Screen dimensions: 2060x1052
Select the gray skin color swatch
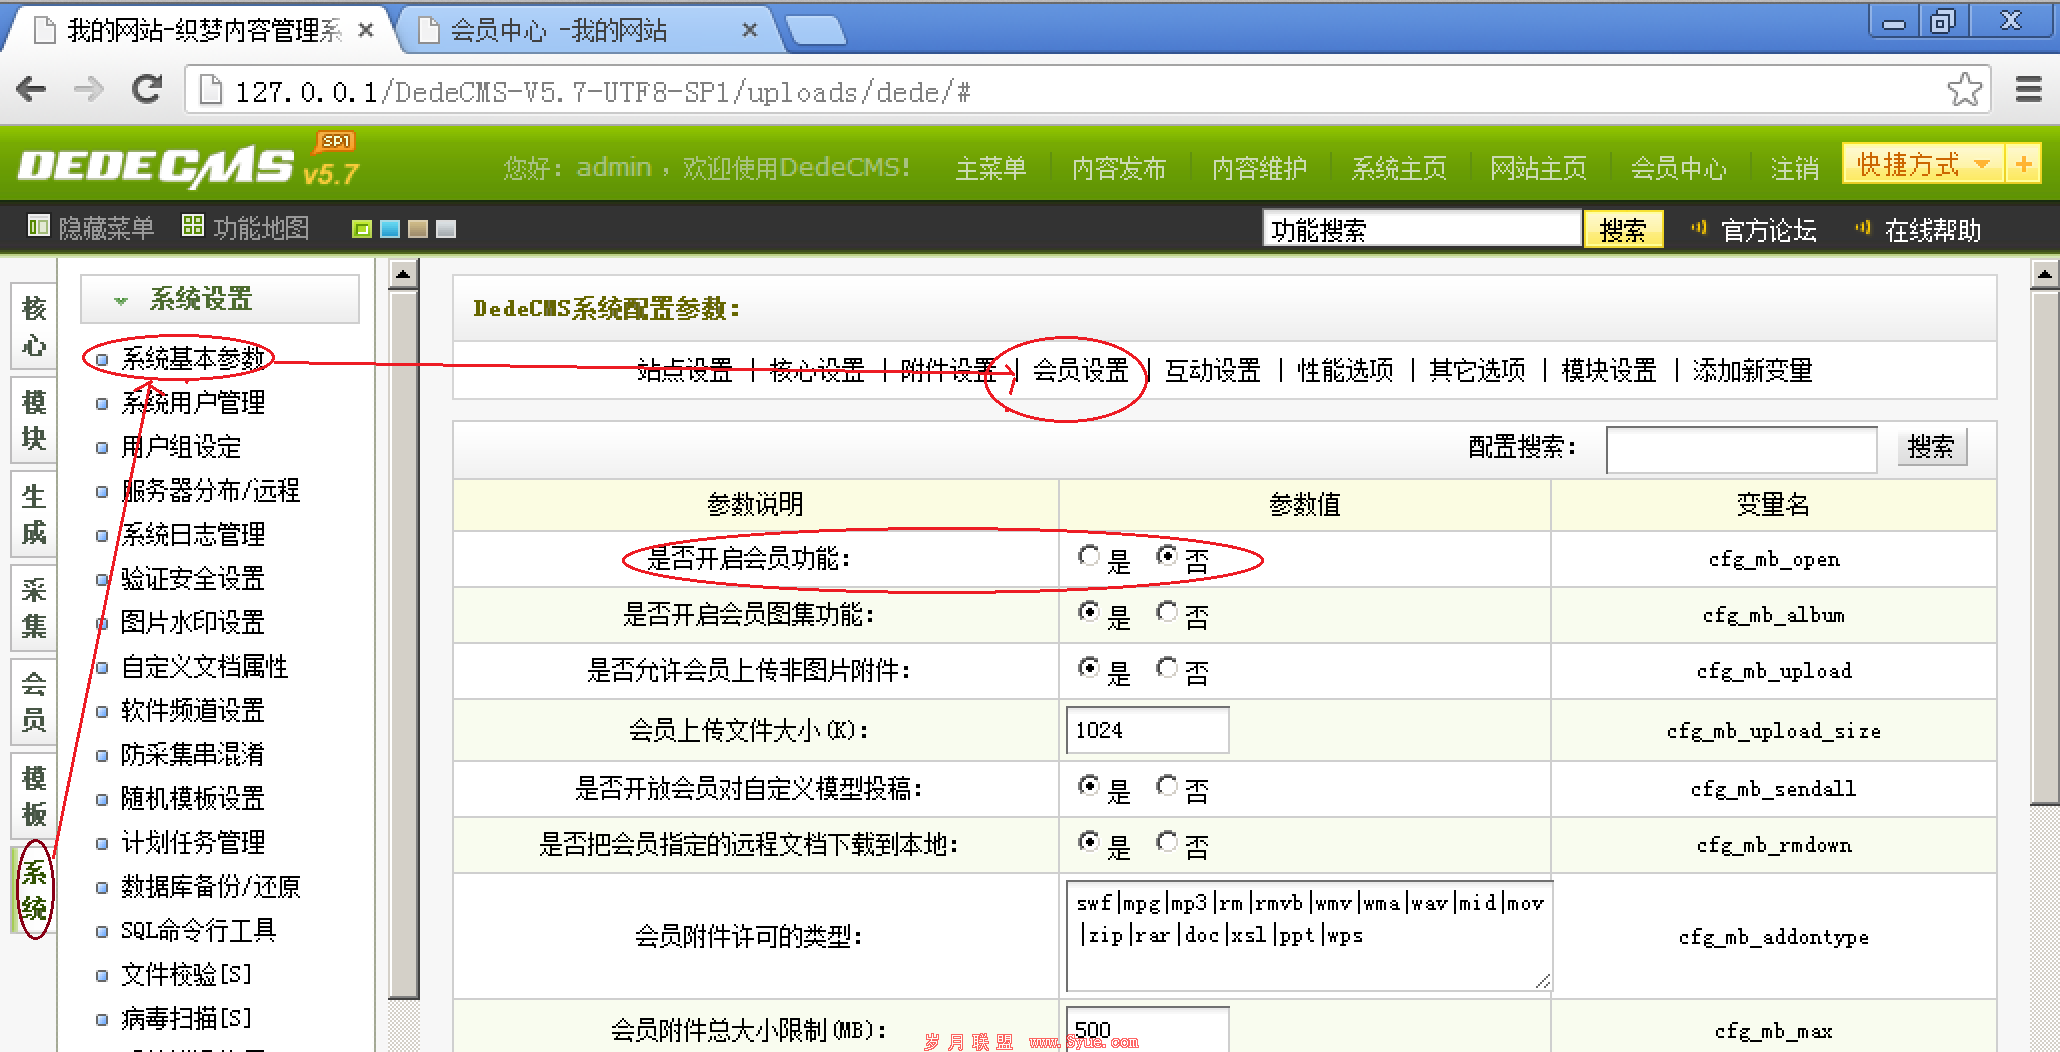tap(446, 229)
